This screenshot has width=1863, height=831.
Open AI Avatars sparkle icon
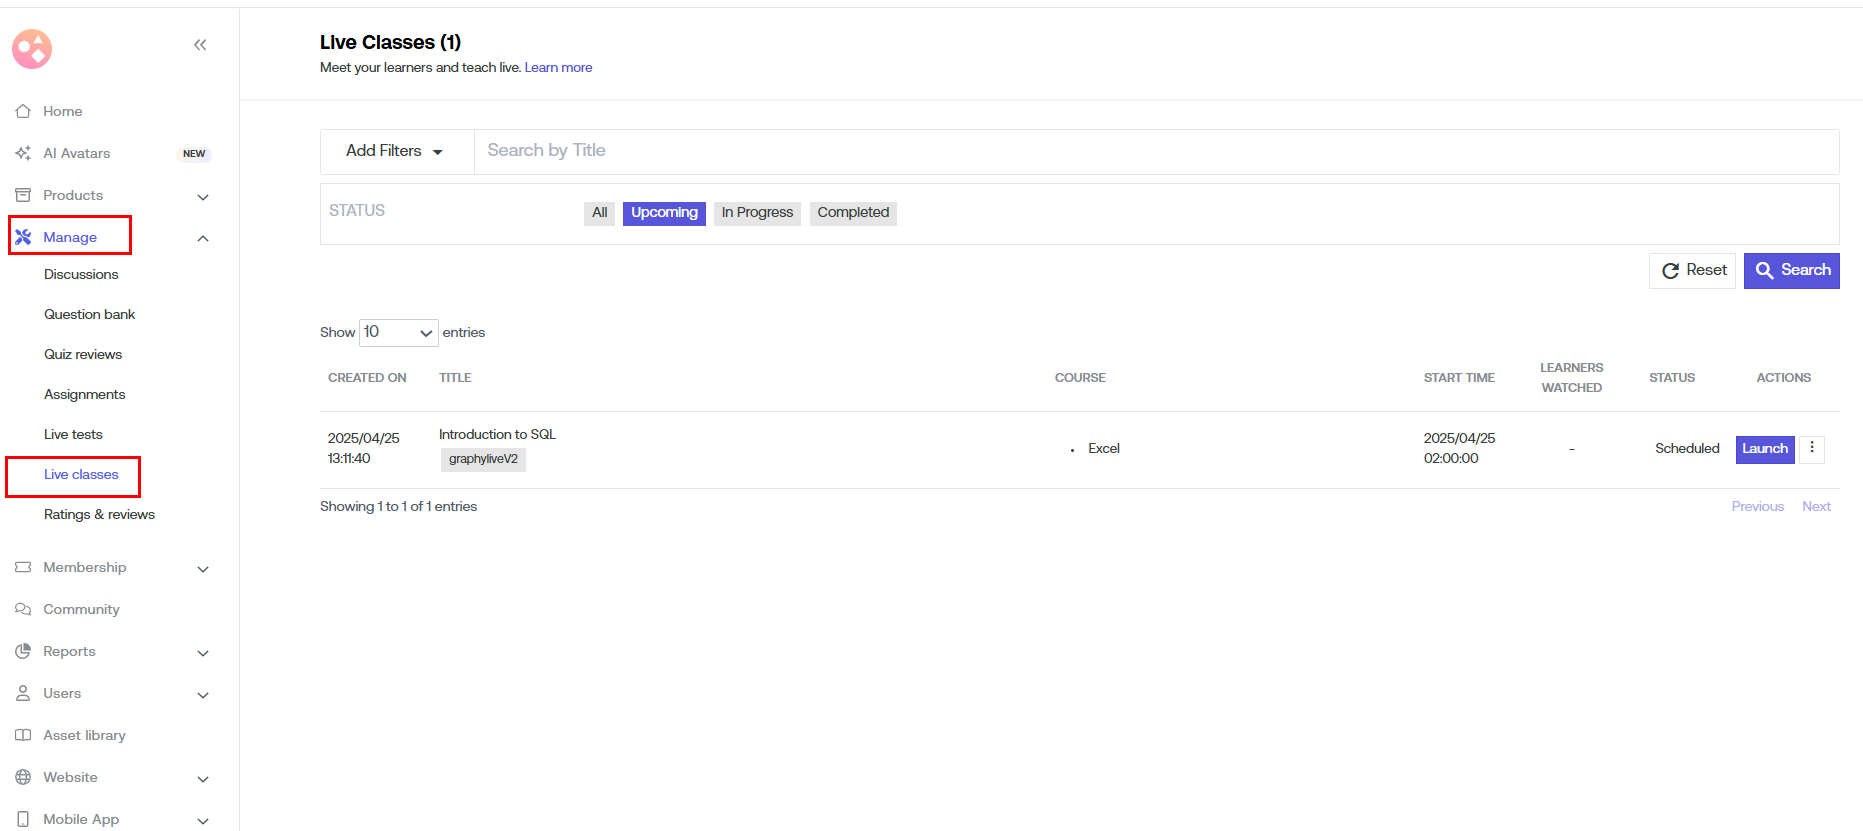click(23, 153)
